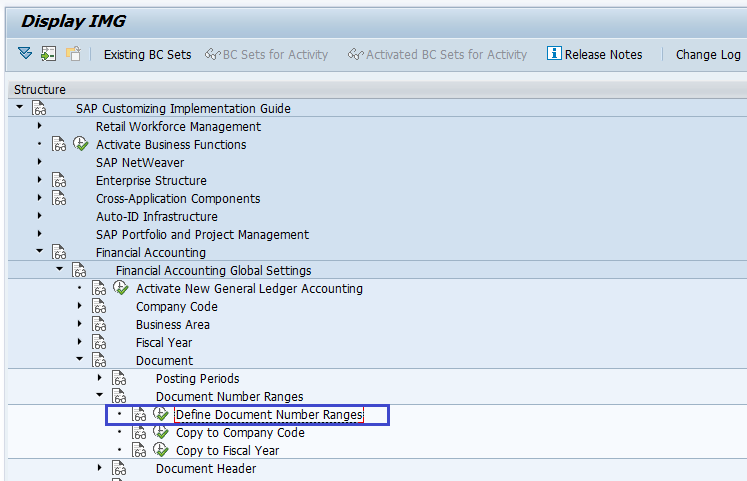This screenshot has height=481, width=747.
Task: Select Define Document Number Ranges text
Action: [269, 415]
